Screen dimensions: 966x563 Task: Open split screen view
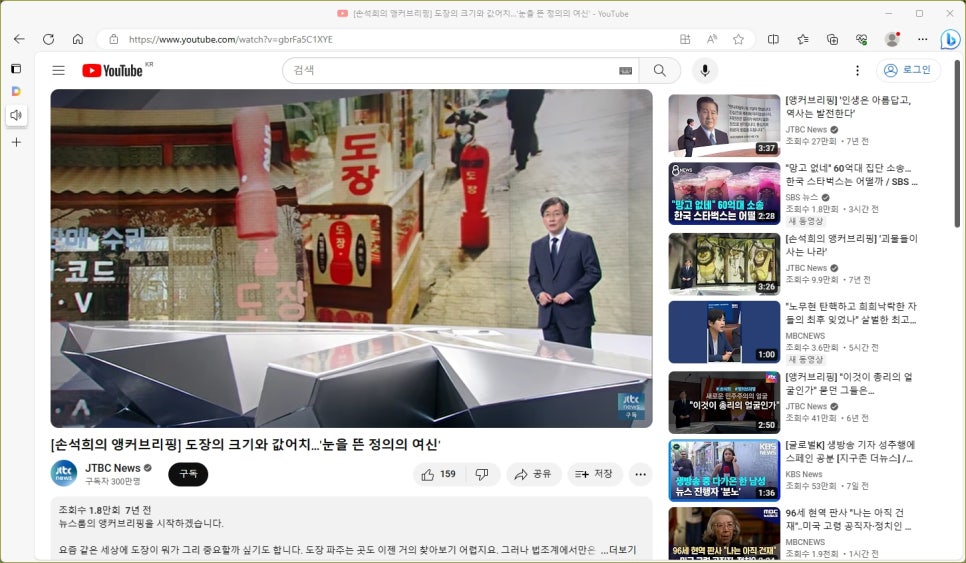(x=773, y=39)
